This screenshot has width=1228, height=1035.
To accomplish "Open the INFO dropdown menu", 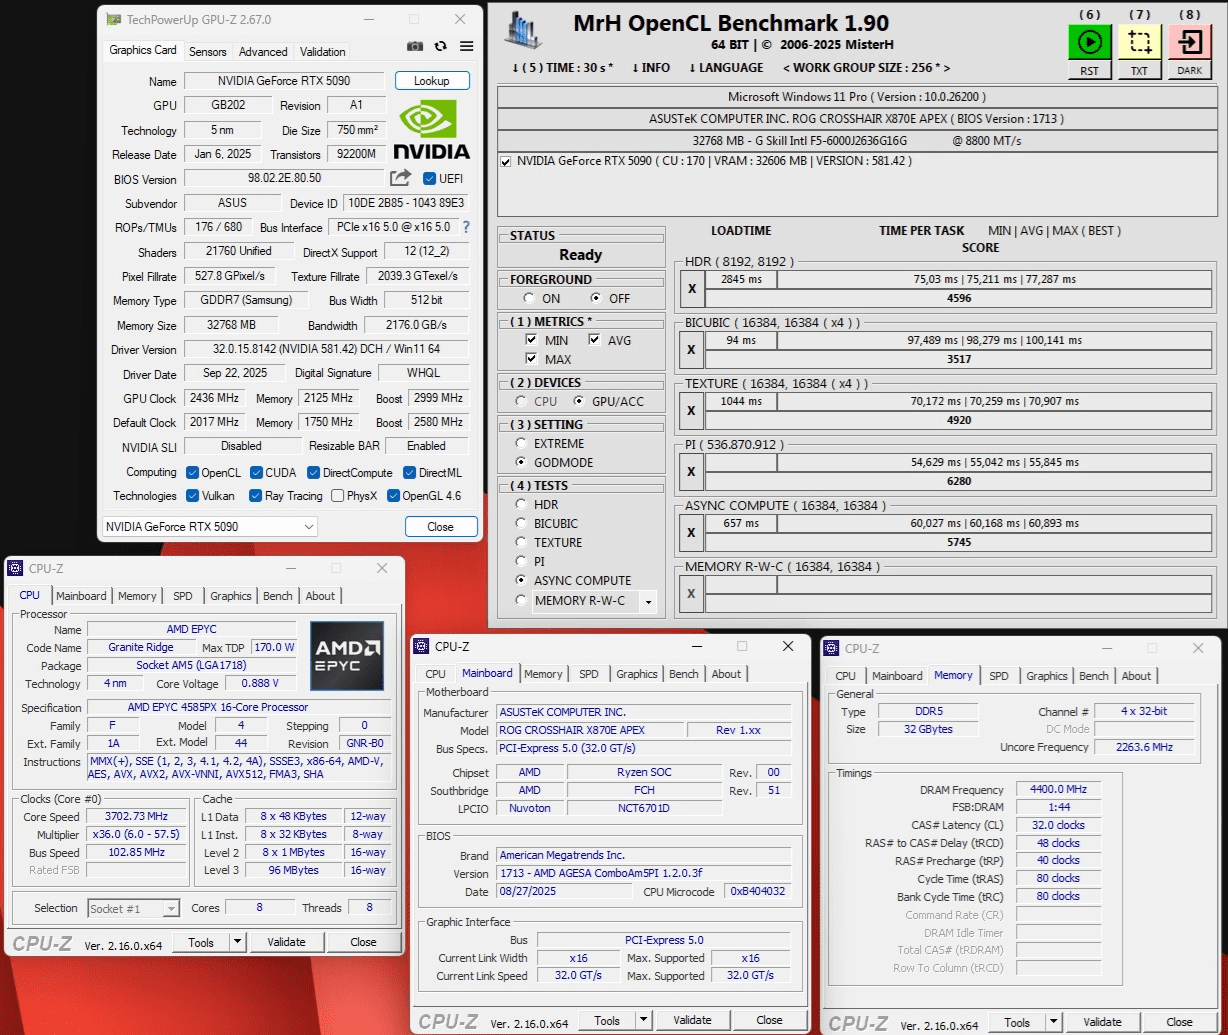I will click(651, 68).
